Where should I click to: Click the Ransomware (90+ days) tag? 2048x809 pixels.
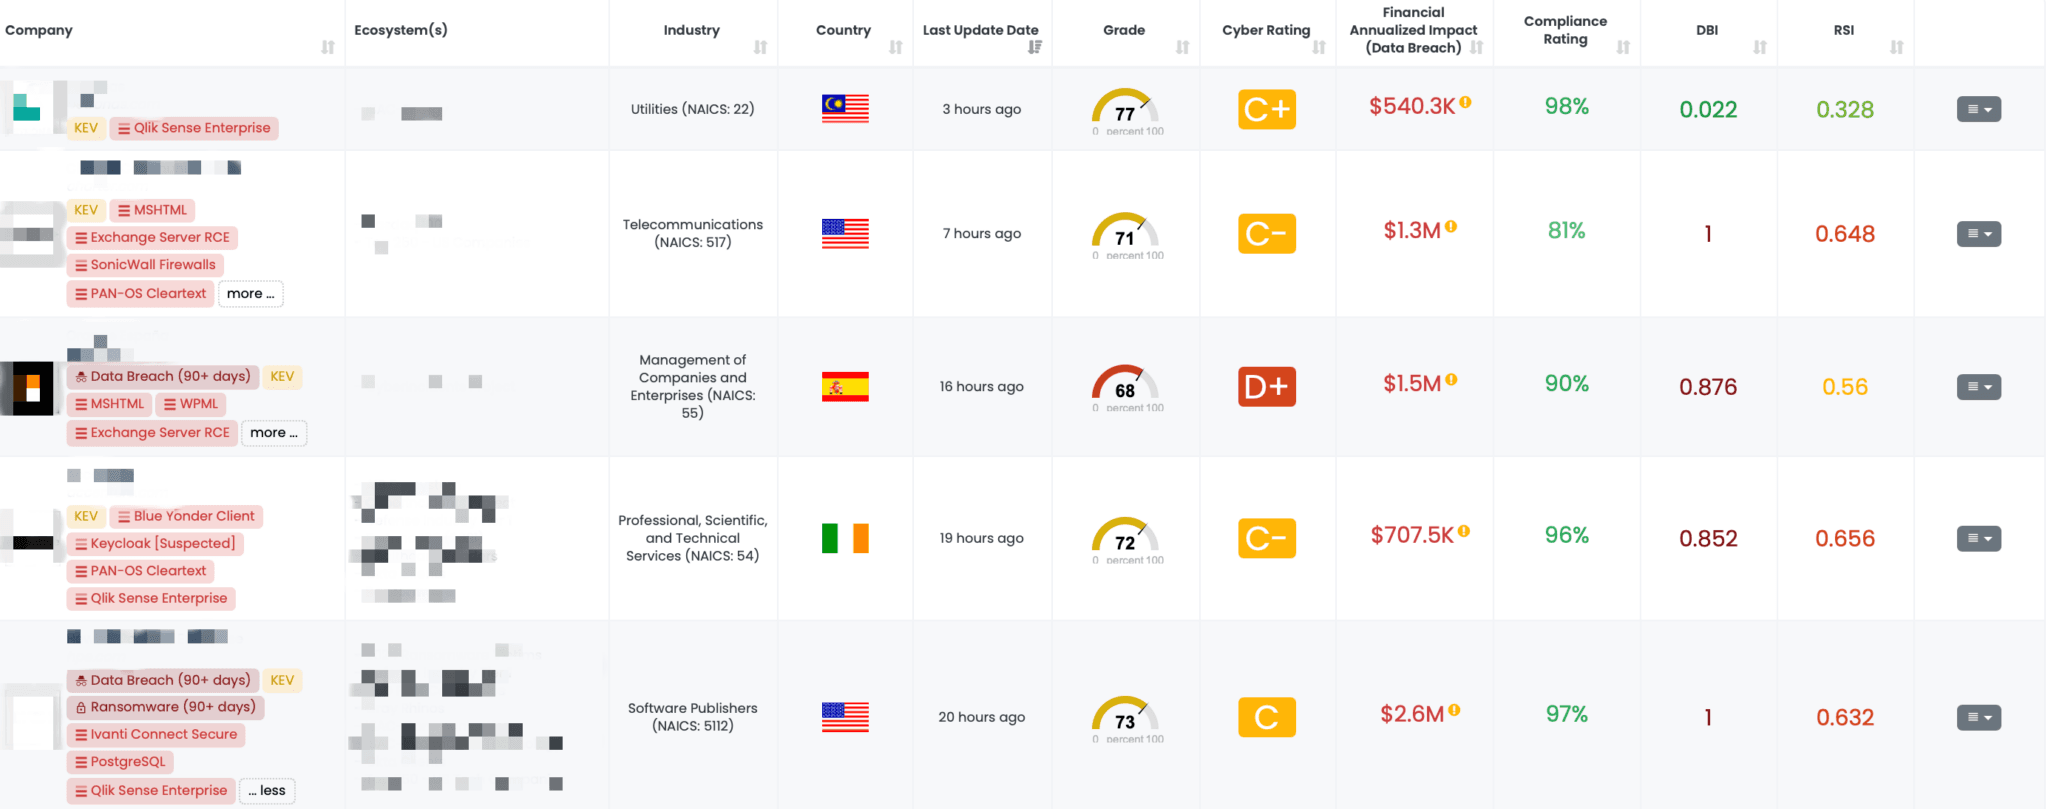pyautogui.click(x=165, y=707)
